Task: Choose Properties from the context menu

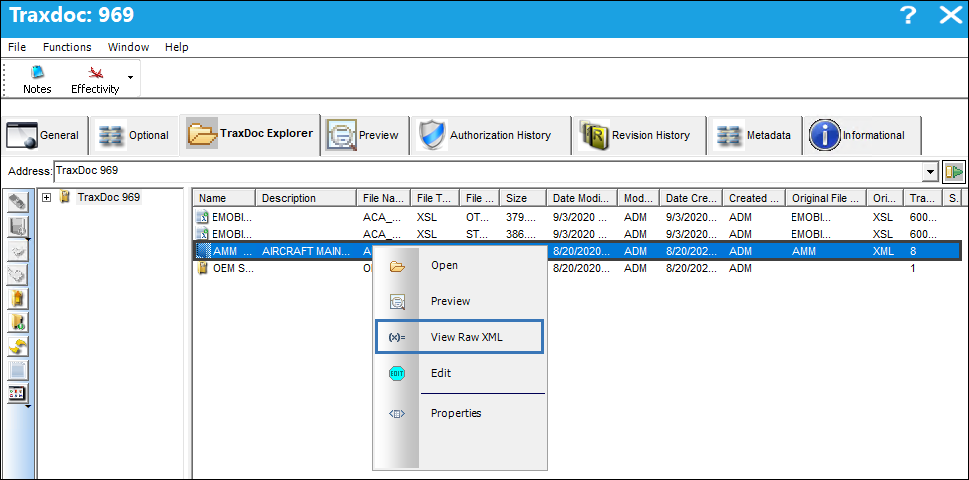Action: pos(460,414)
